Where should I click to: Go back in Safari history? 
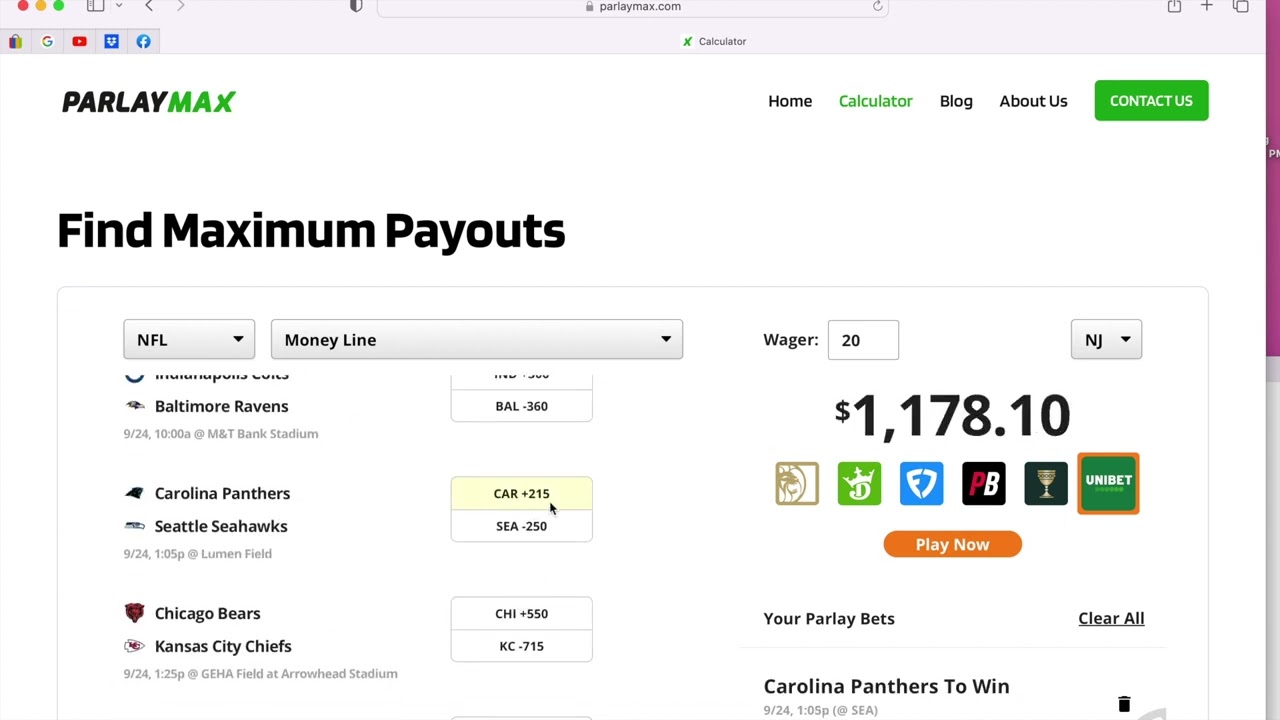click(x=149, y=6)
